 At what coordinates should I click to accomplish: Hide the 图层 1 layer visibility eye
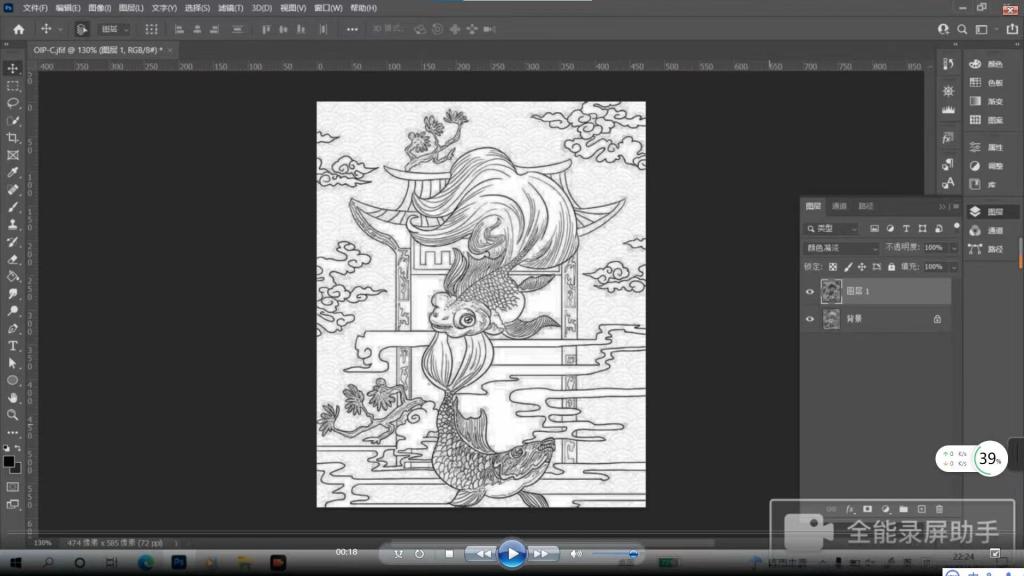tap(810, 292)
